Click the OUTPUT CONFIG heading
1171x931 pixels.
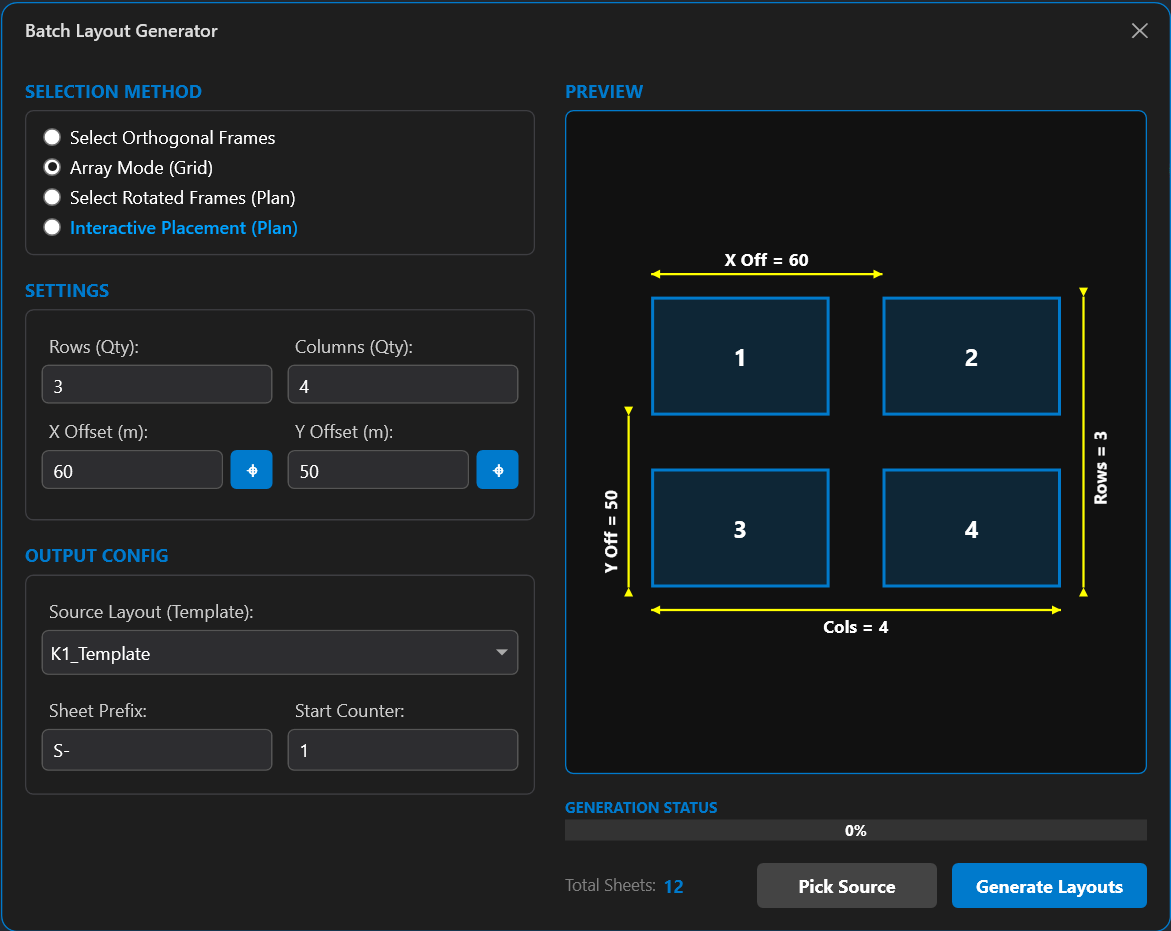[96, 555]
